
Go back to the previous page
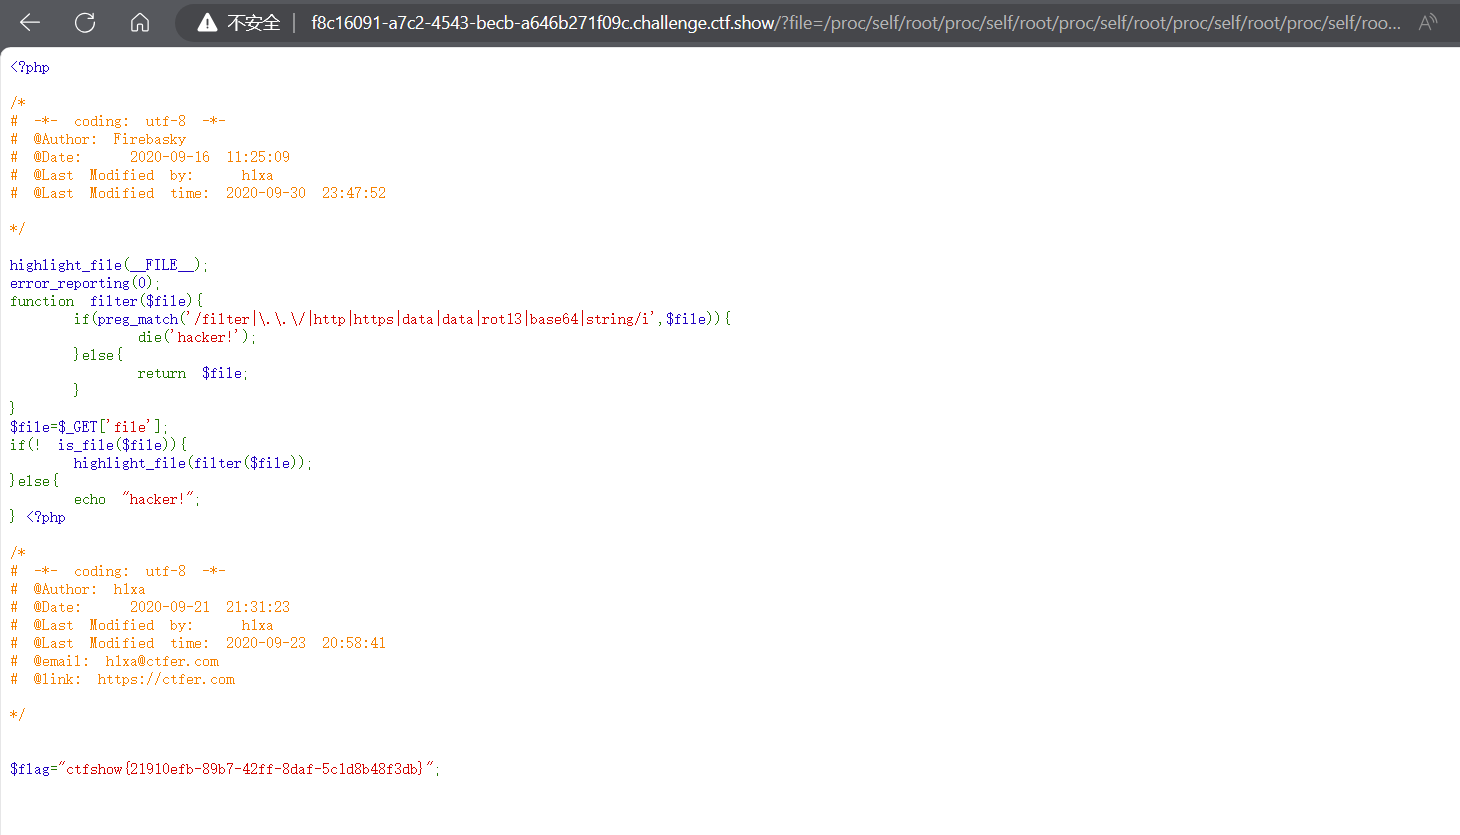[x=30, y=22]
